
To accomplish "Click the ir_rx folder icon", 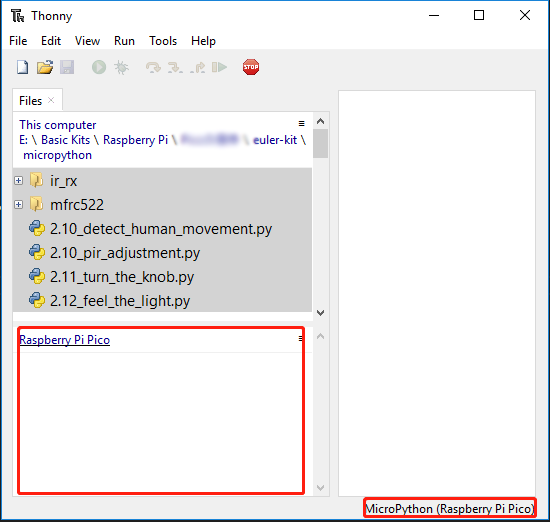I will click(36, 180).
